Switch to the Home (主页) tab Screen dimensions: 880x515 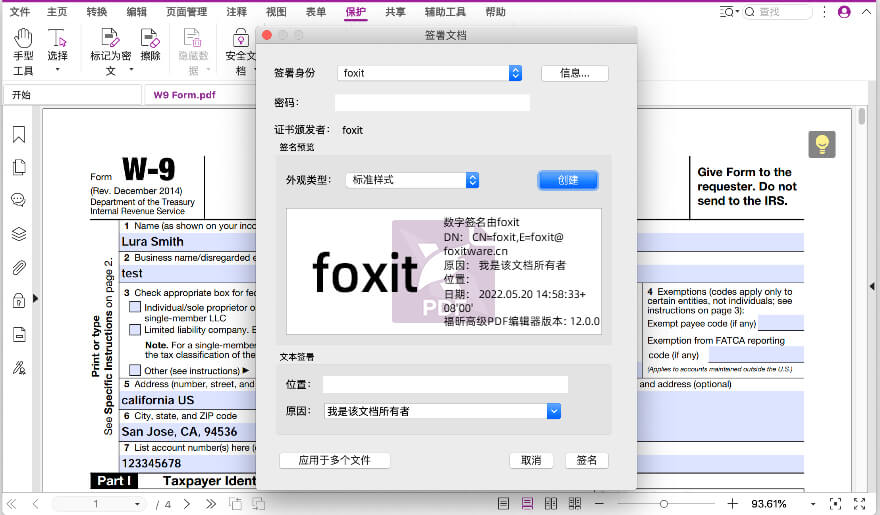pyautogui.click(x=57, y=12)
